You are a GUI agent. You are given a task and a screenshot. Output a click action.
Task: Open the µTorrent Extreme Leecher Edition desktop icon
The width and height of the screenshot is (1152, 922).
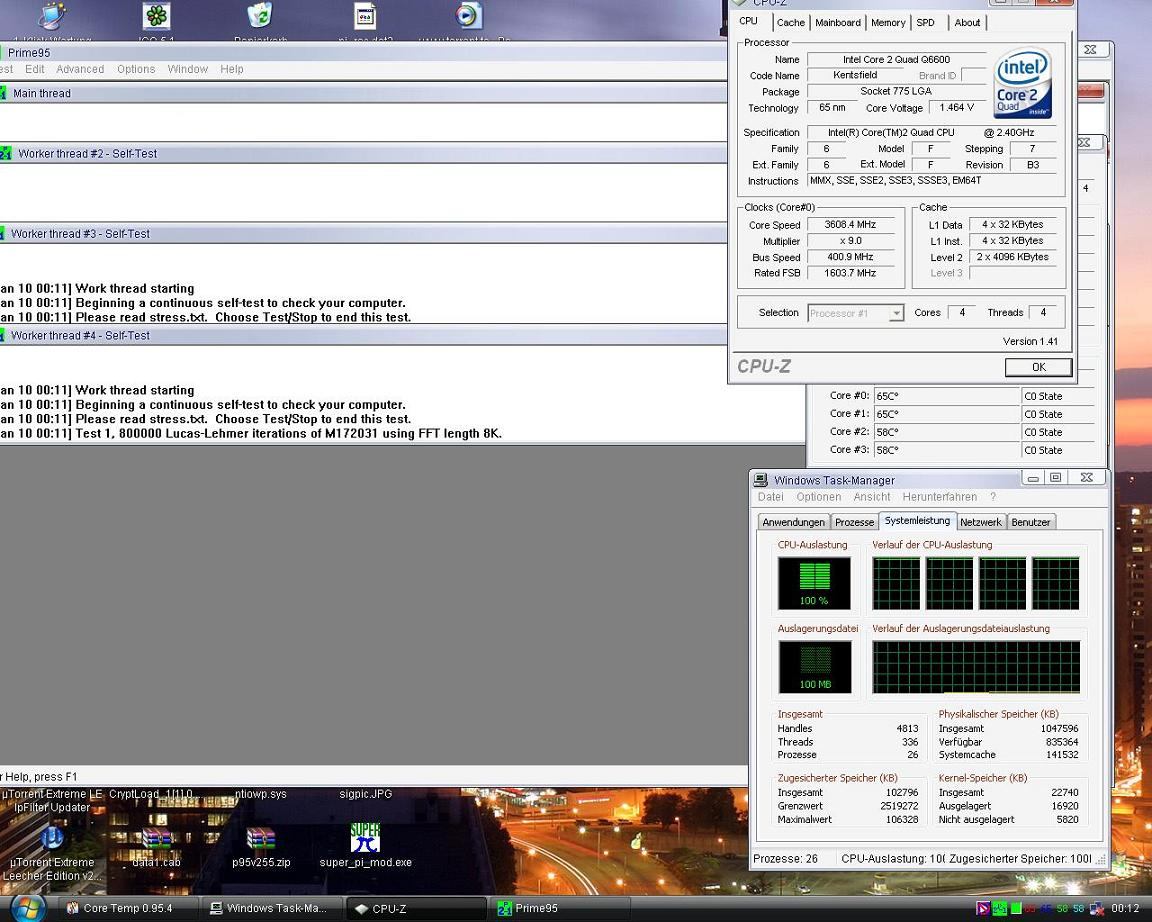click(x=51, y=840)
